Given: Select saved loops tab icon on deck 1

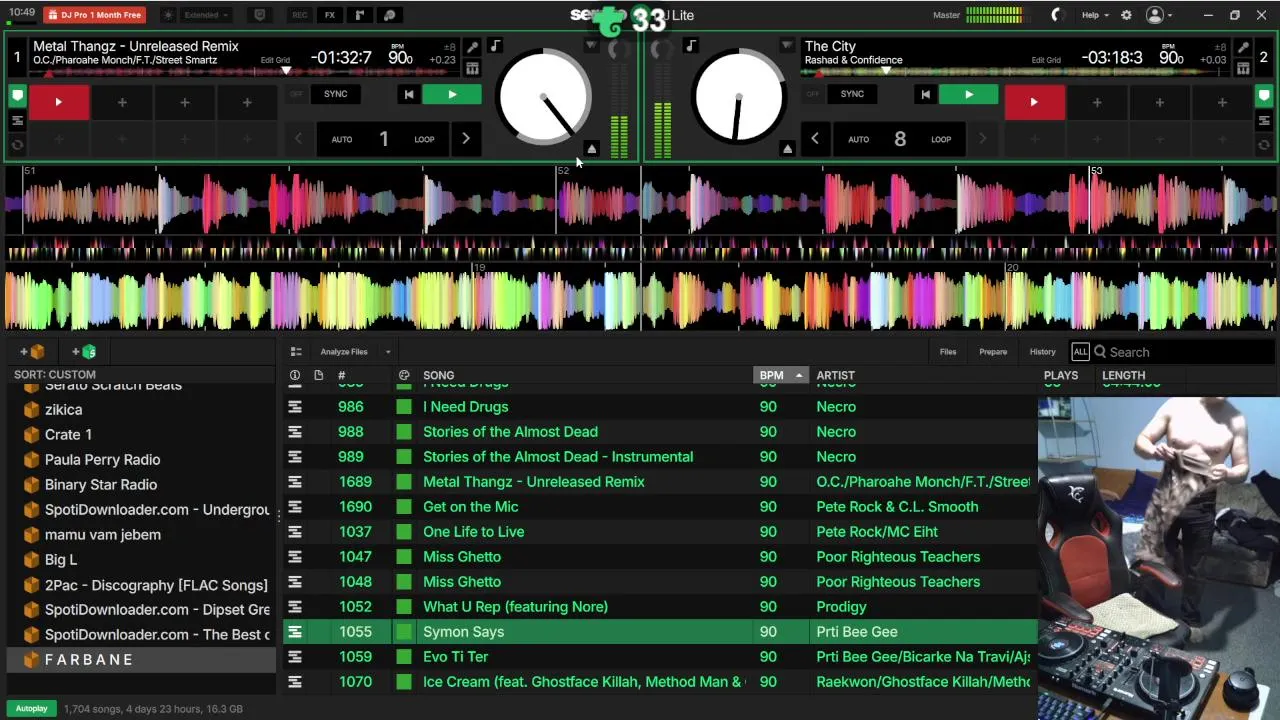Looking at the screenshot, I should 17,145.
